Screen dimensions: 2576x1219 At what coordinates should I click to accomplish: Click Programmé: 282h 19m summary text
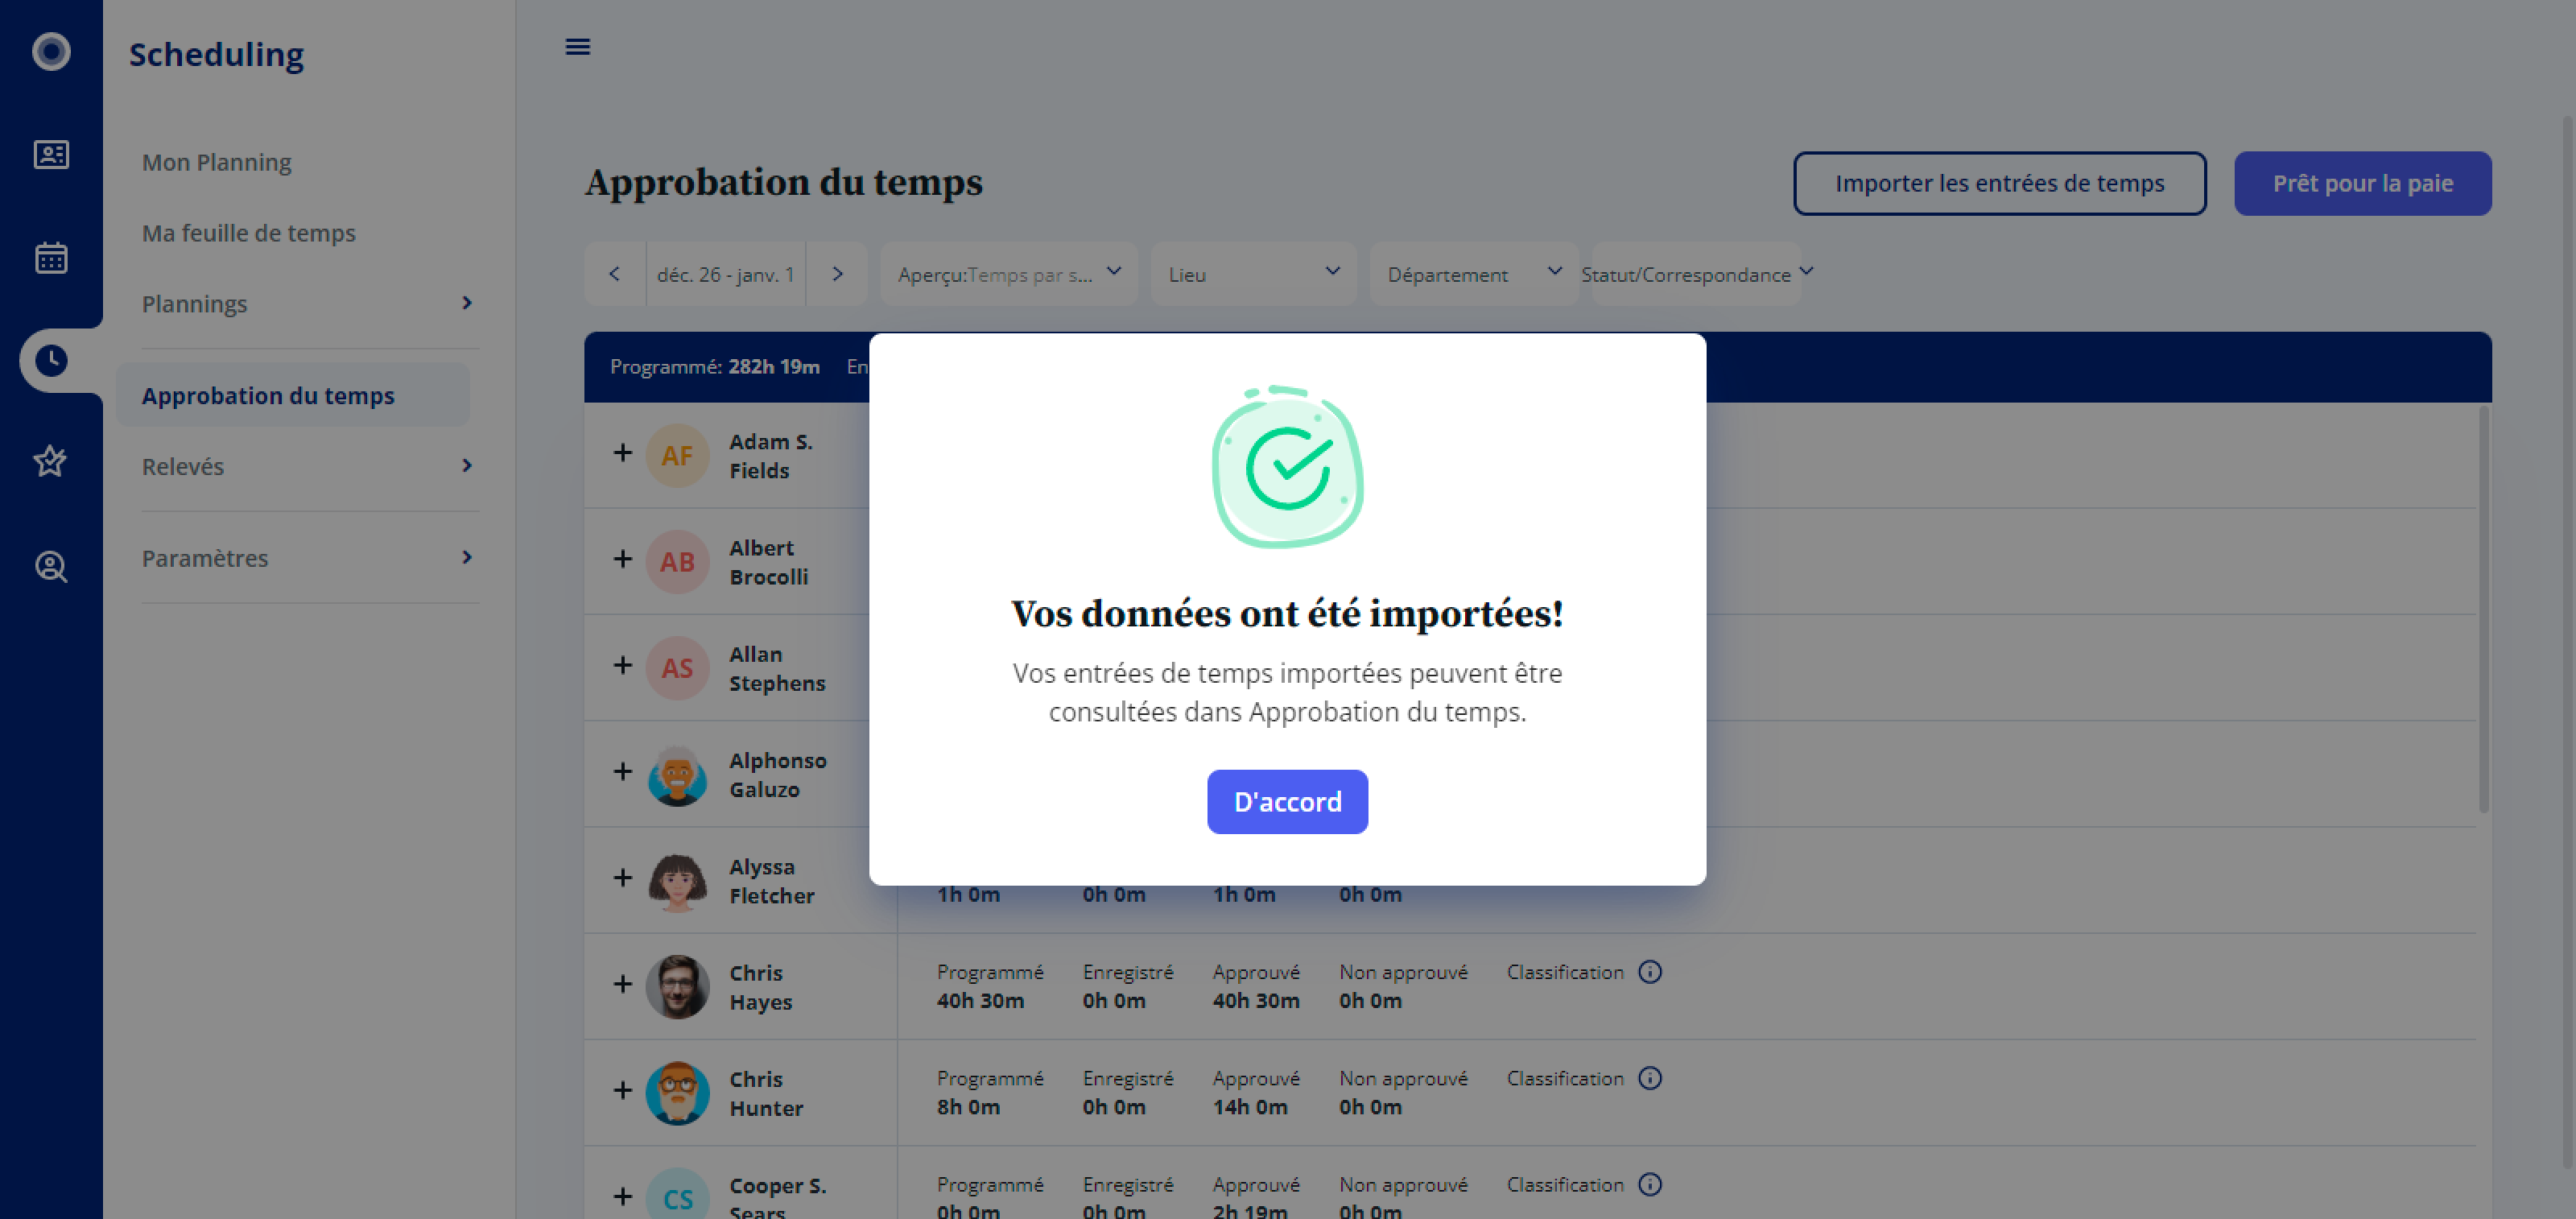coord(715,367)
